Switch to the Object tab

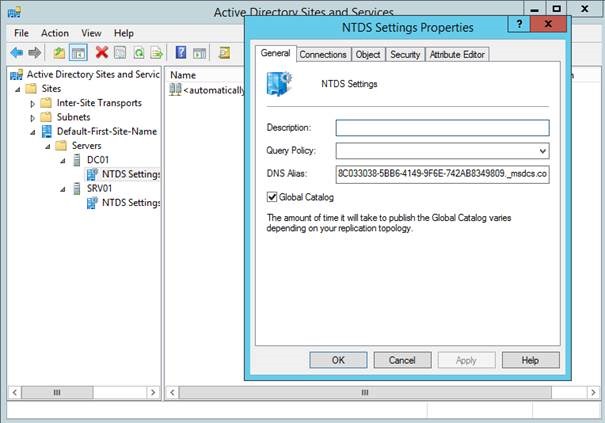(x=368, y=54)
